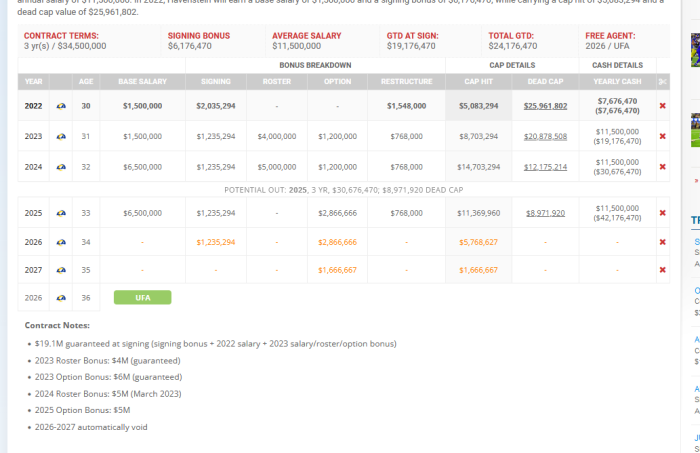
Task: Open the $12,175,214 dead cap link
Action: tap(546, 167)
